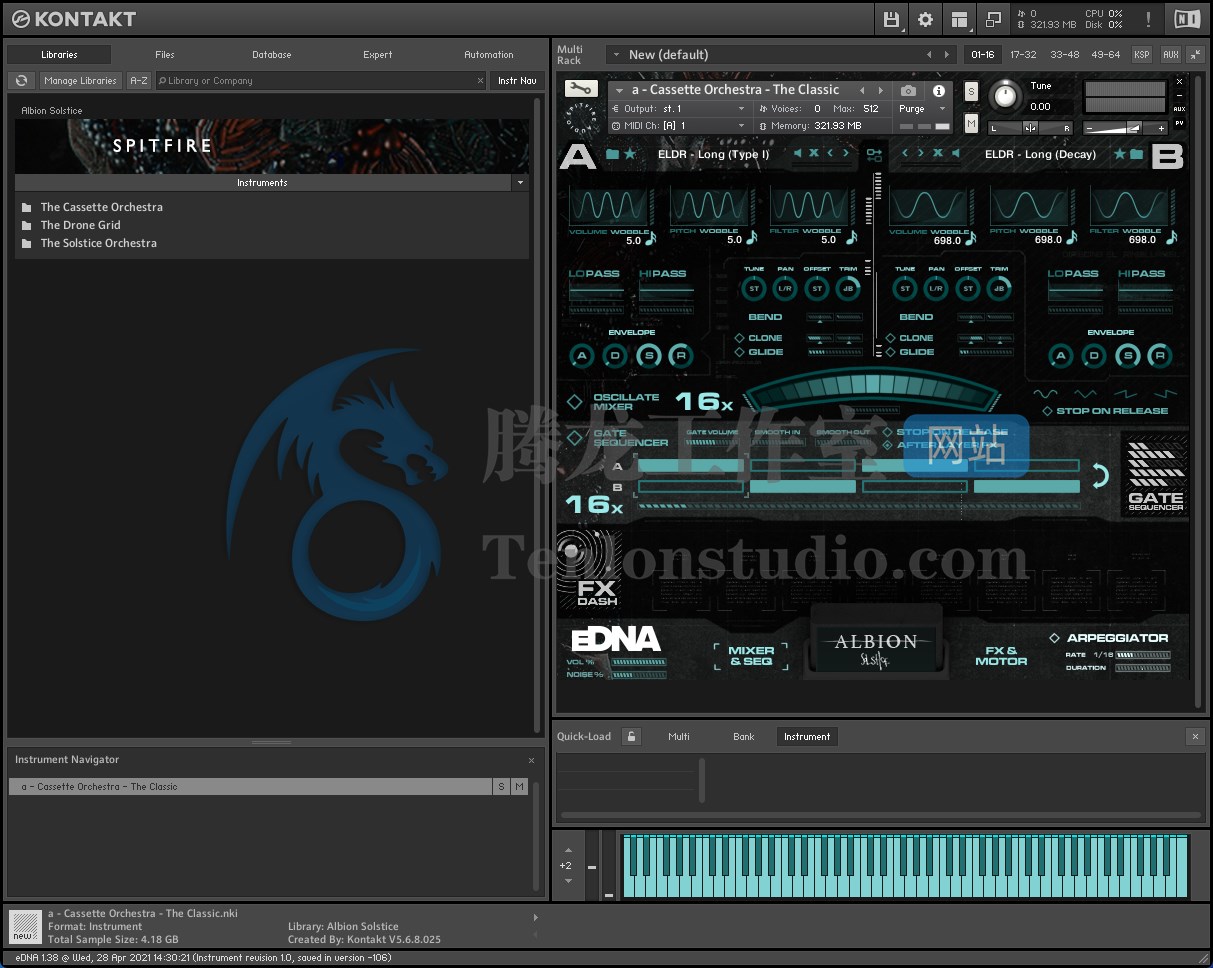
Task: Click the Library or Company search field
Action: point(321,81)
